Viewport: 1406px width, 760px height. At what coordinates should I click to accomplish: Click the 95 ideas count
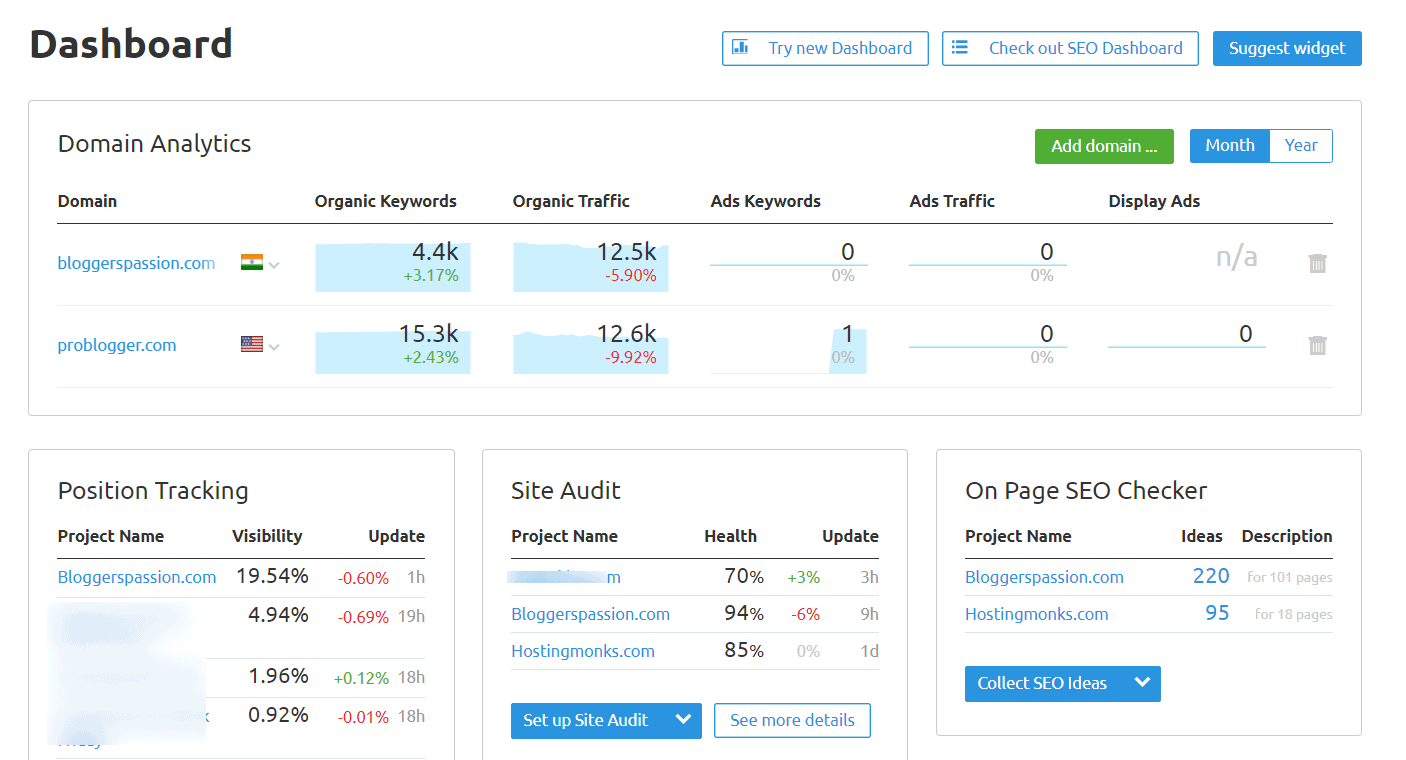pos(1217,613)
